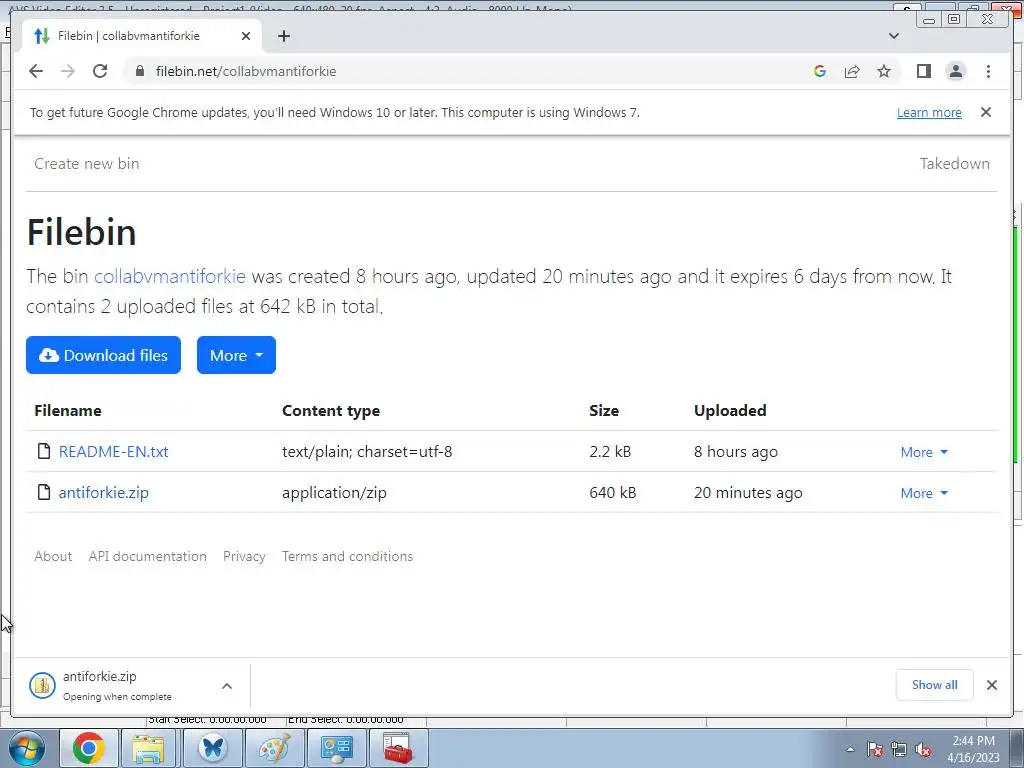Click the Filebin page heading

tap(82, 232)
